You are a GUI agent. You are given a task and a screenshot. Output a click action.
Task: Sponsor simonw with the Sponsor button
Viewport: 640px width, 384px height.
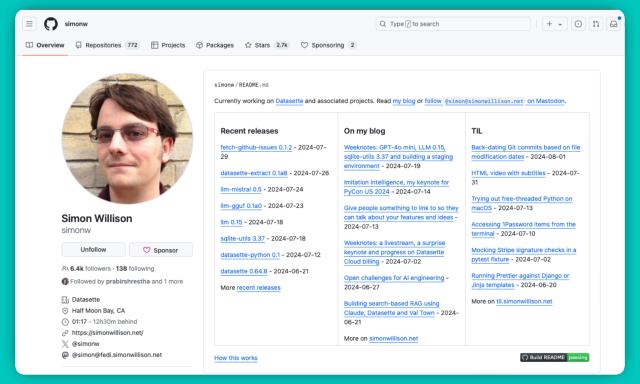click(161, 250)
